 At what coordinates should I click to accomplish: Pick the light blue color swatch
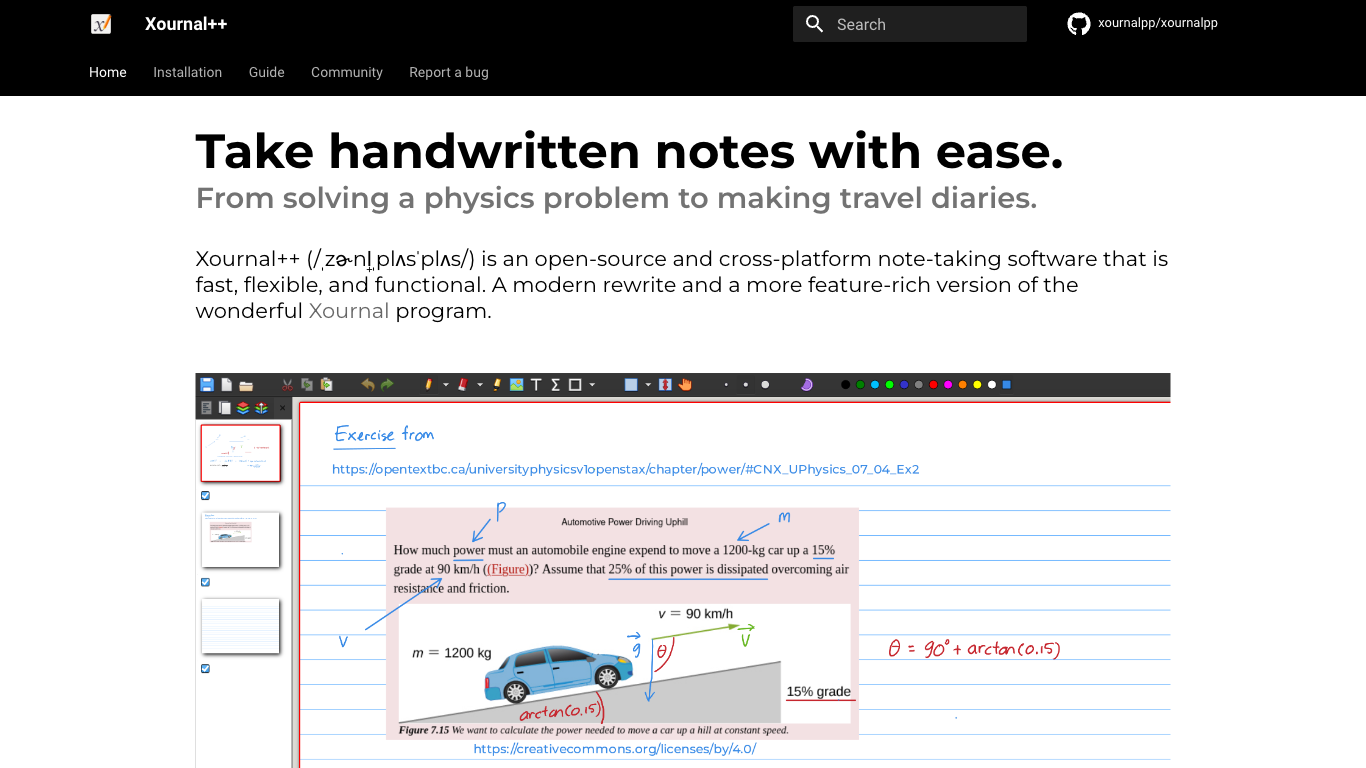(875, 385)
